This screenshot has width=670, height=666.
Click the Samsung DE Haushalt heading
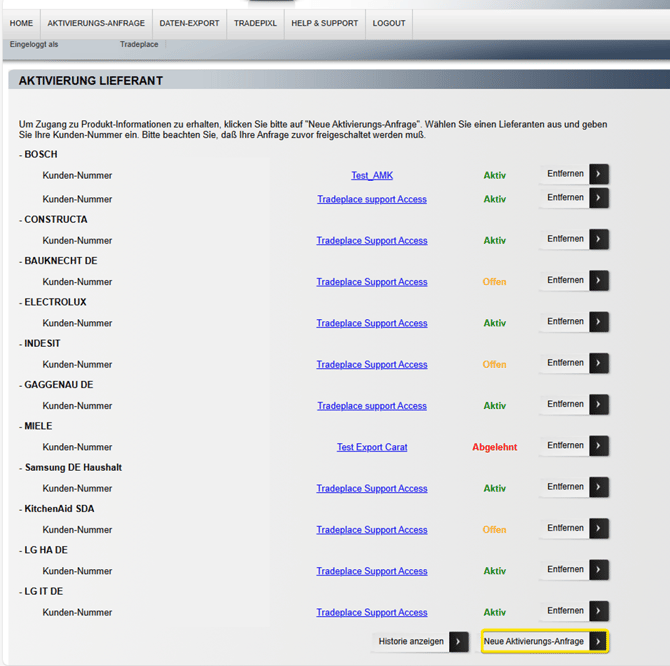click(73, 468)
